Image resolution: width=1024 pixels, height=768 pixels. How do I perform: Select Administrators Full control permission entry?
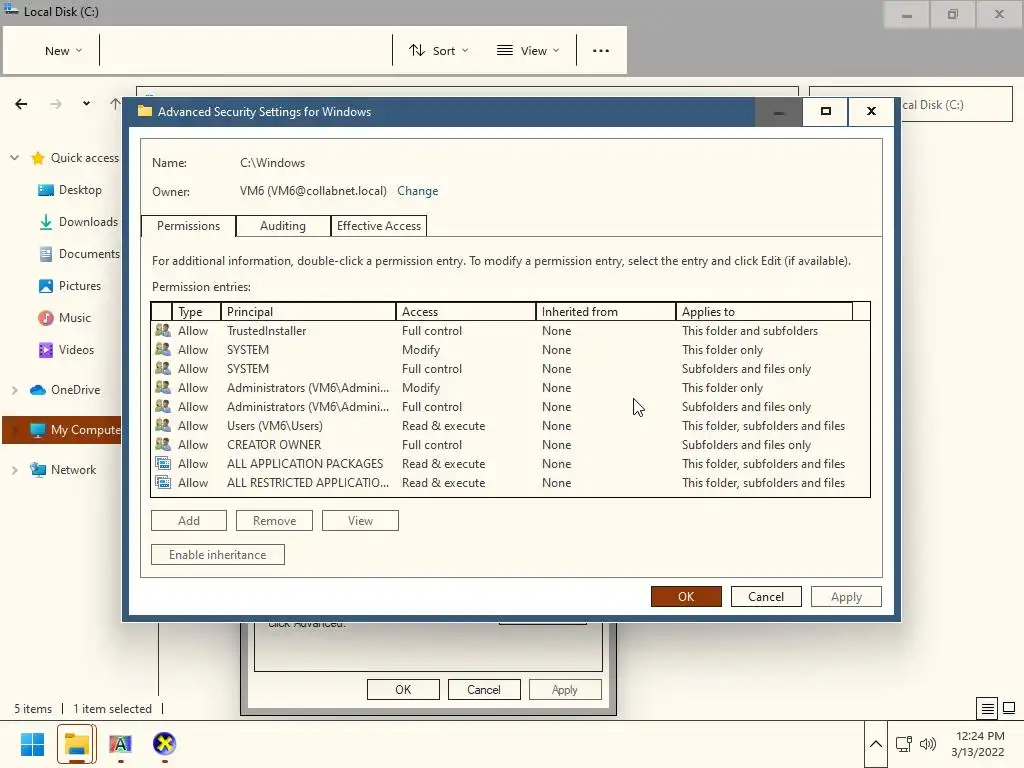click(510, 406)
